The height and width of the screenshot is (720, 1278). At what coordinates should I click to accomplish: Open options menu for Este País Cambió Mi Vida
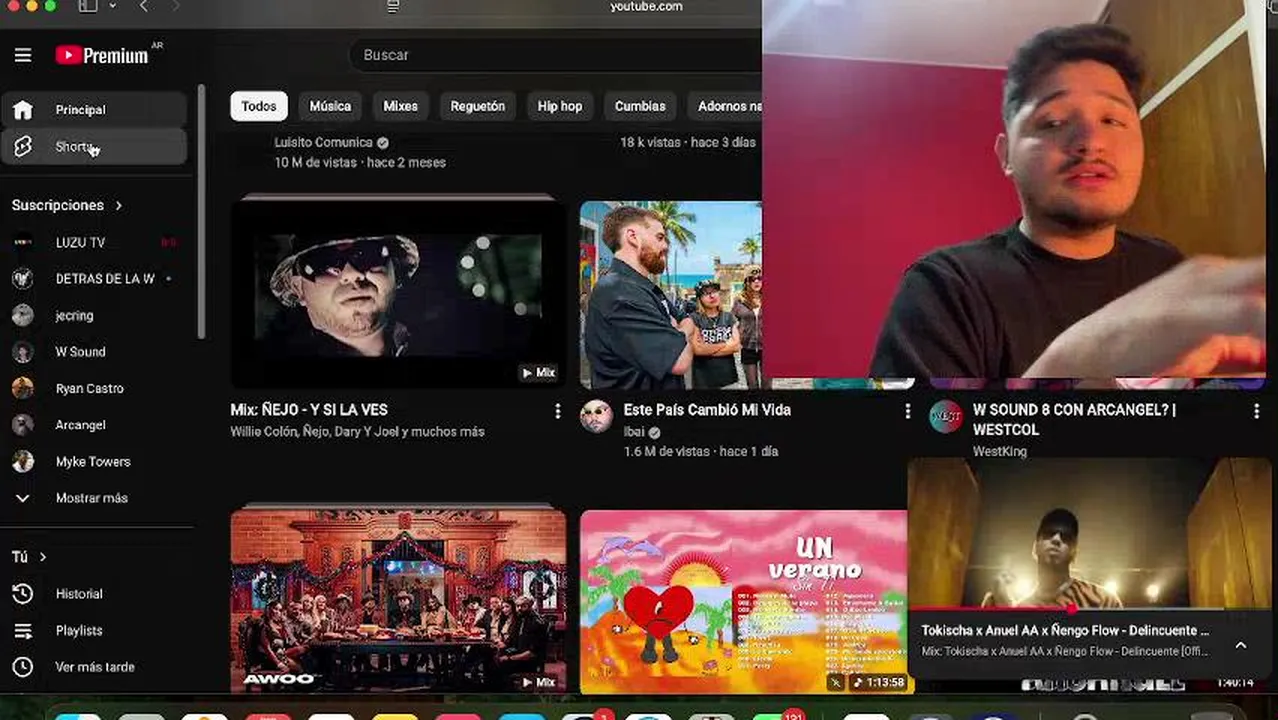click(x=907, y=411)
